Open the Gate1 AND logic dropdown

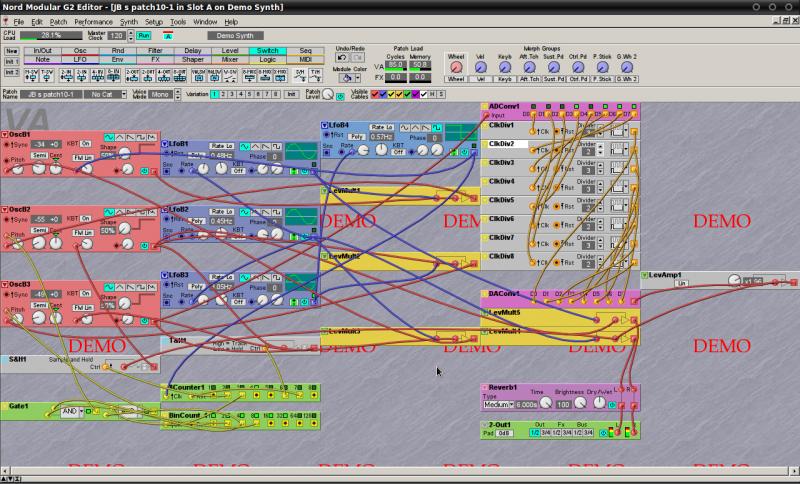coord(72,412)
